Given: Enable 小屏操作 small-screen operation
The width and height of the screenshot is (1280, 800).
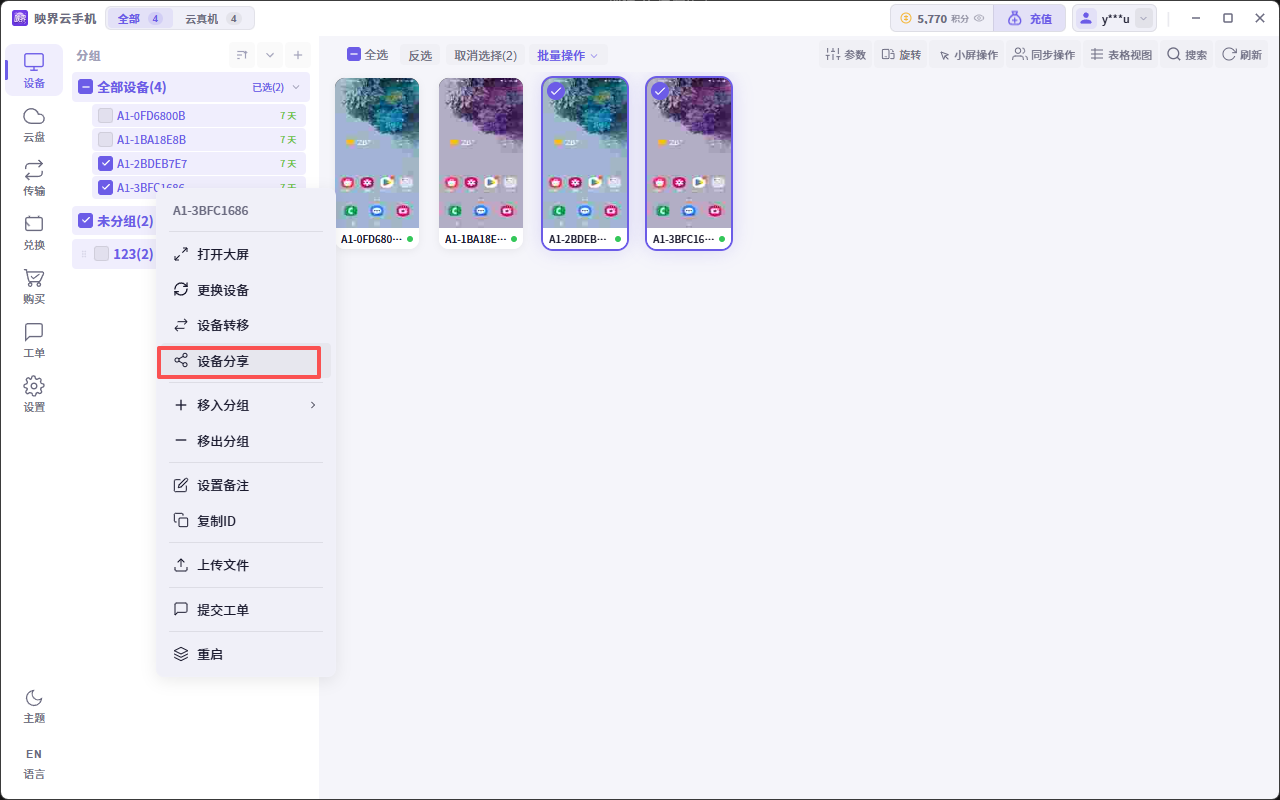Looking at the screenshot, I should pos(967,55).
